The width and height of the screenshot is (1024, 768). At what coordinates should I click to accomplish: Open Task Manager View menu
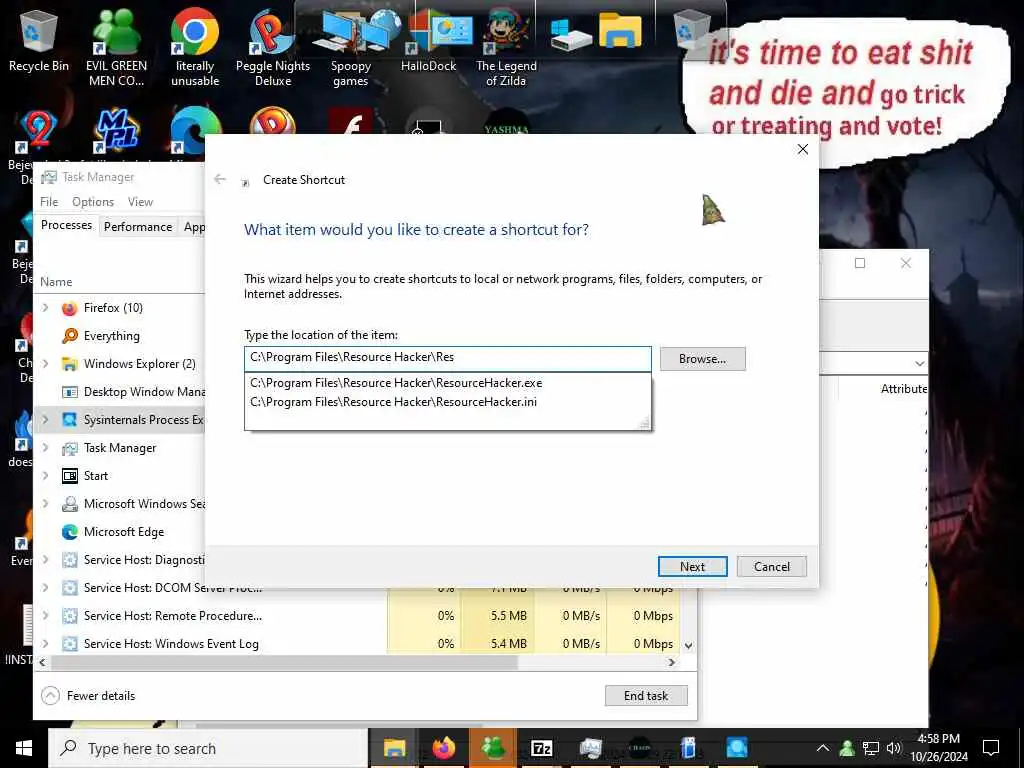click(x=140, y=202)
